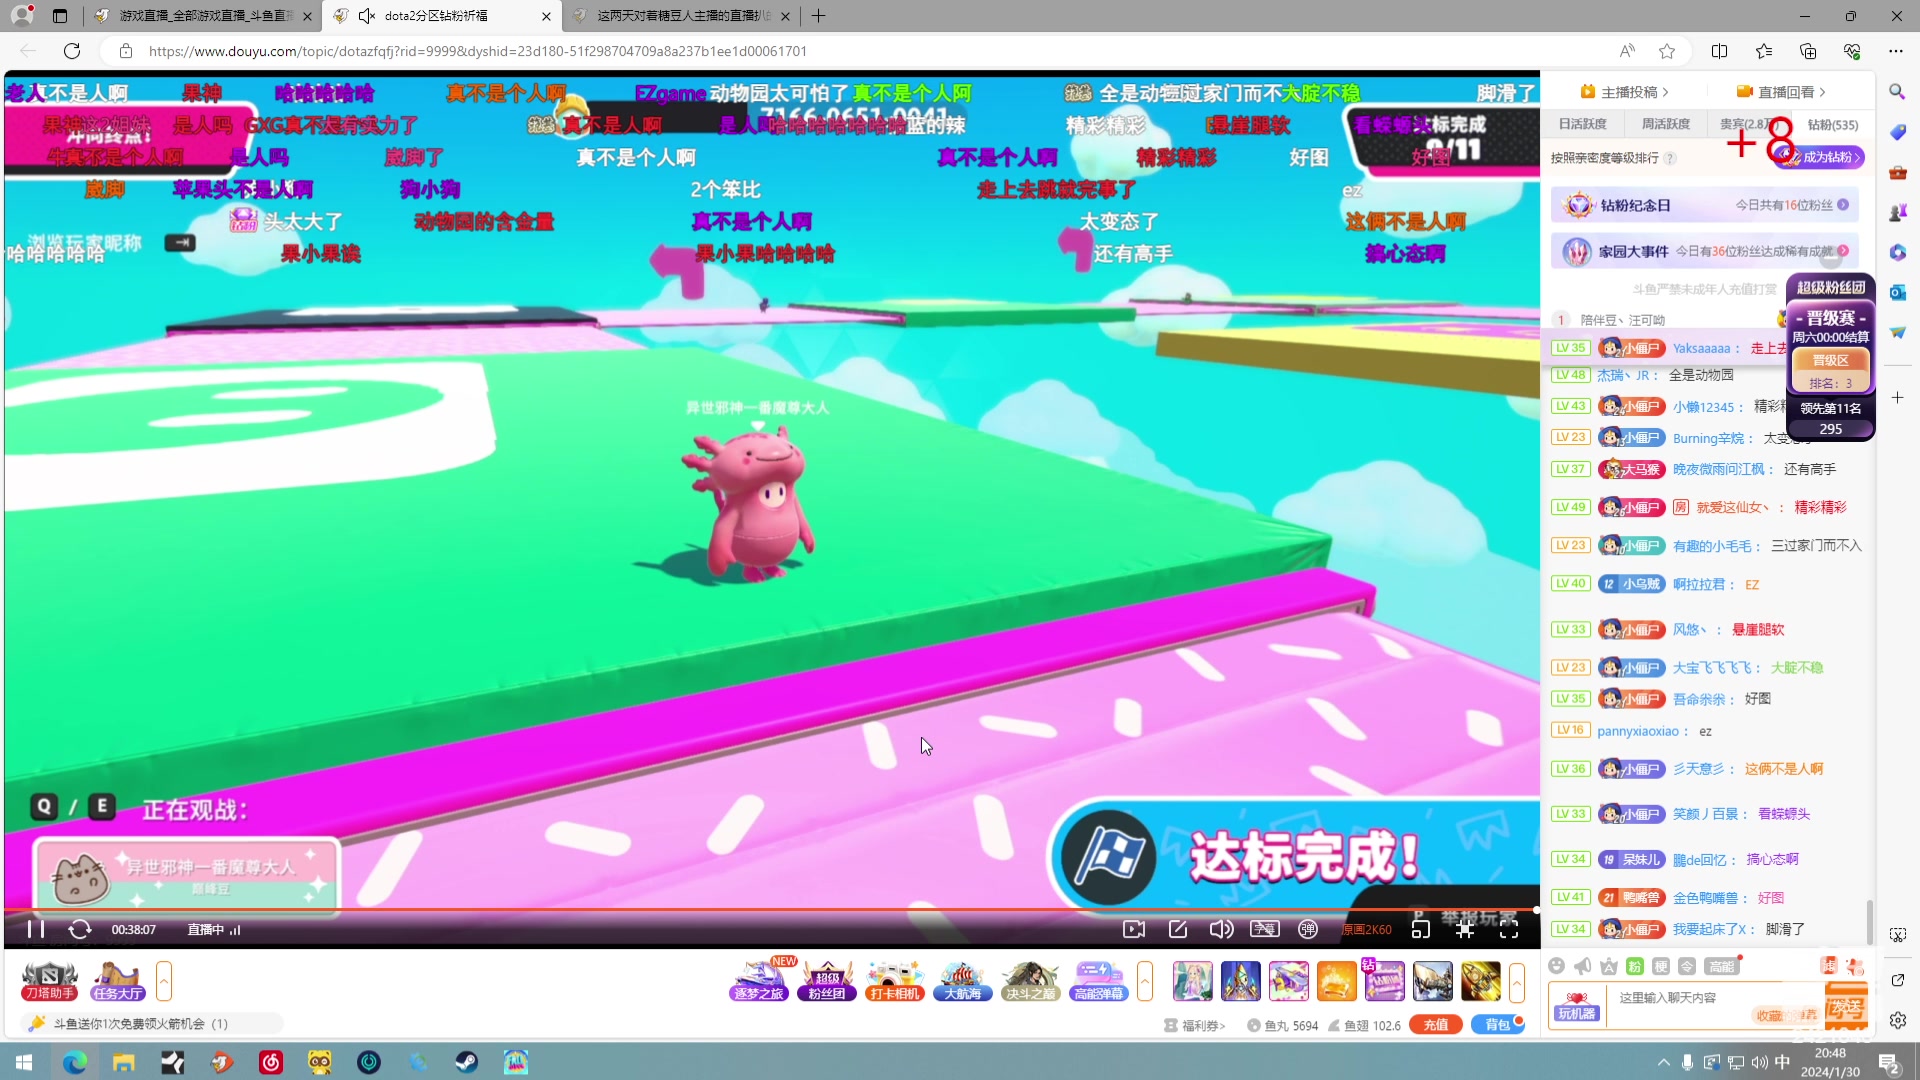Switch to 周活跃度 ranking tab
Image resolution: width=1920 pixels, height=1080 pixels.
pos(1666,124)
